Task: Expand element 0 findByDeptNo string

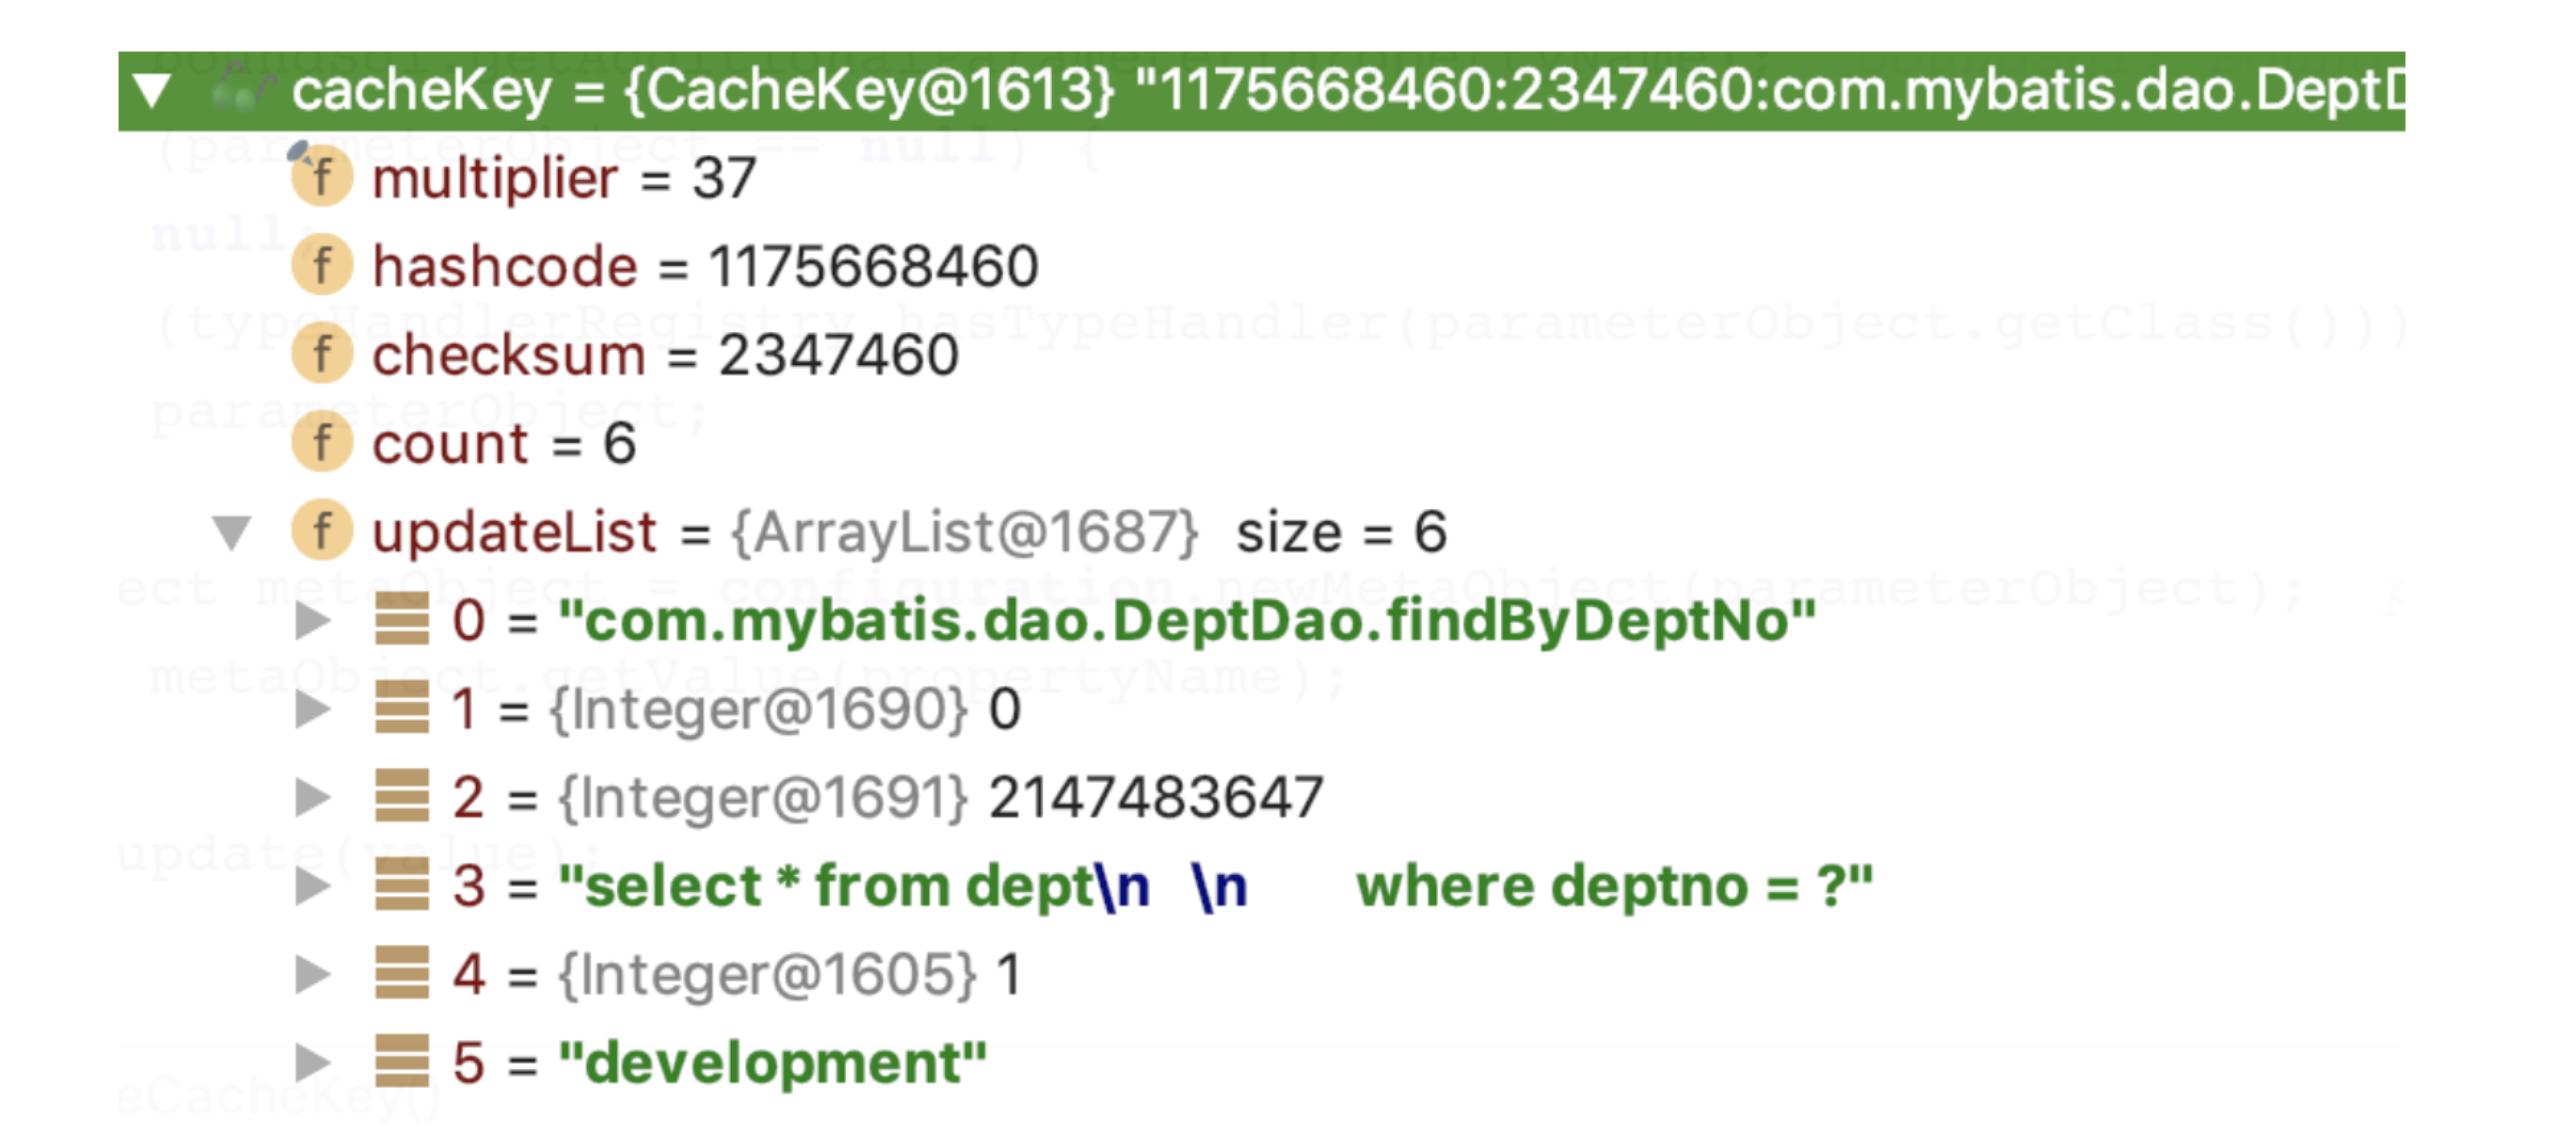Action: click(312, 621)
